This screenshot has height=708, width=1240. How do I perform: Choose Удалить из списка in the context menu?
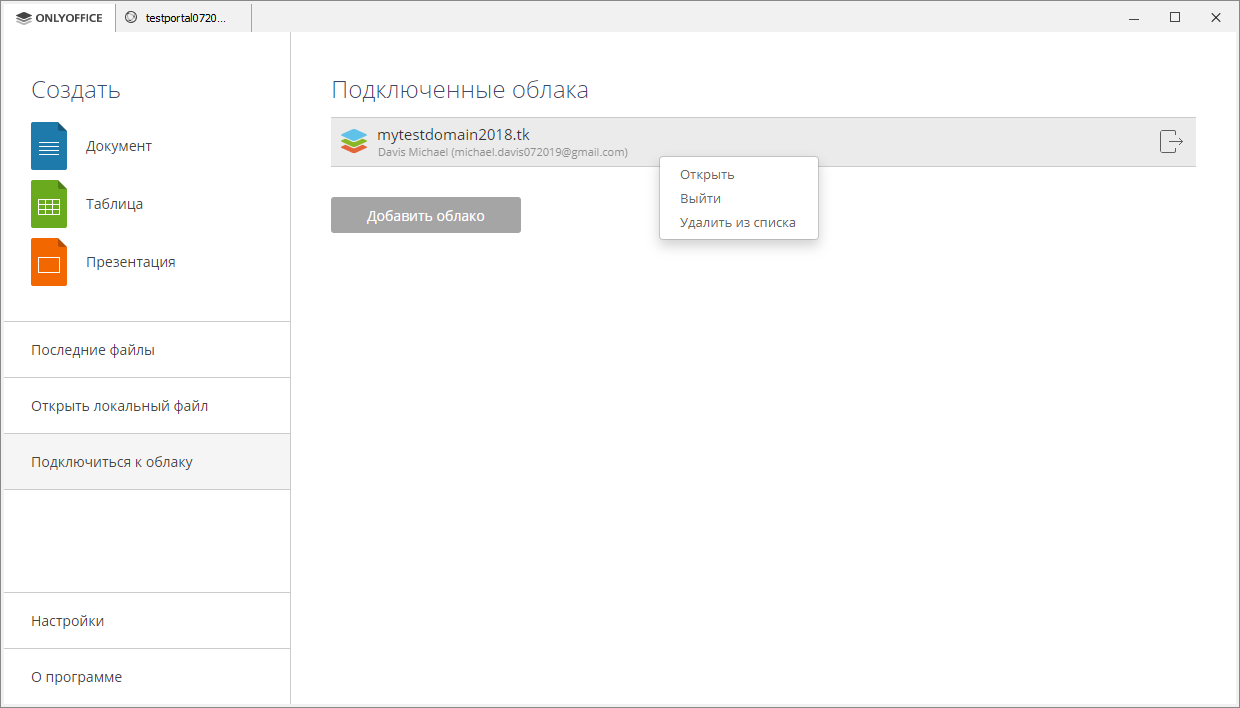(739, 223)
